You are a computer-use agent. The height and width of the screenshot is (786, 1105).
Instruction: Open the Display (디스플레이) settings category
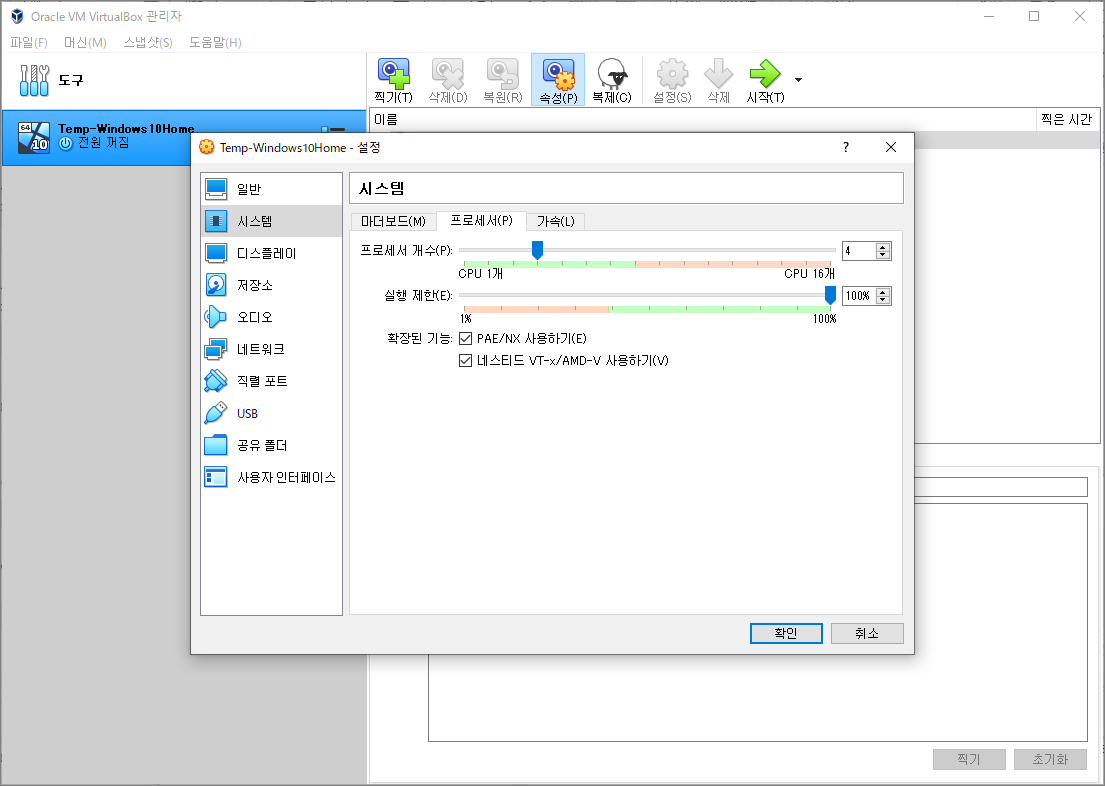(x=271, y=253)
